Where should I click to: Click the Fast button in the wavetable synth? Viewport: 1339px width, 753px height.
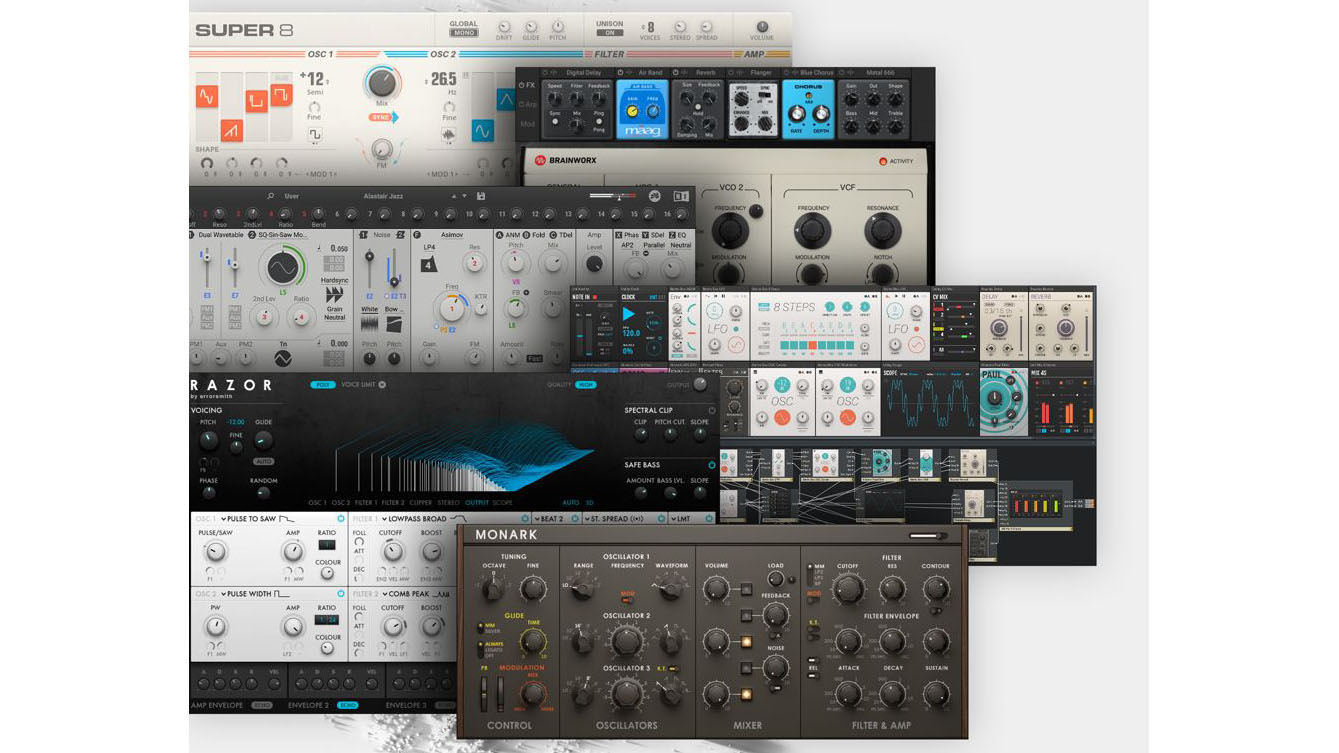[x=536, y=358]
